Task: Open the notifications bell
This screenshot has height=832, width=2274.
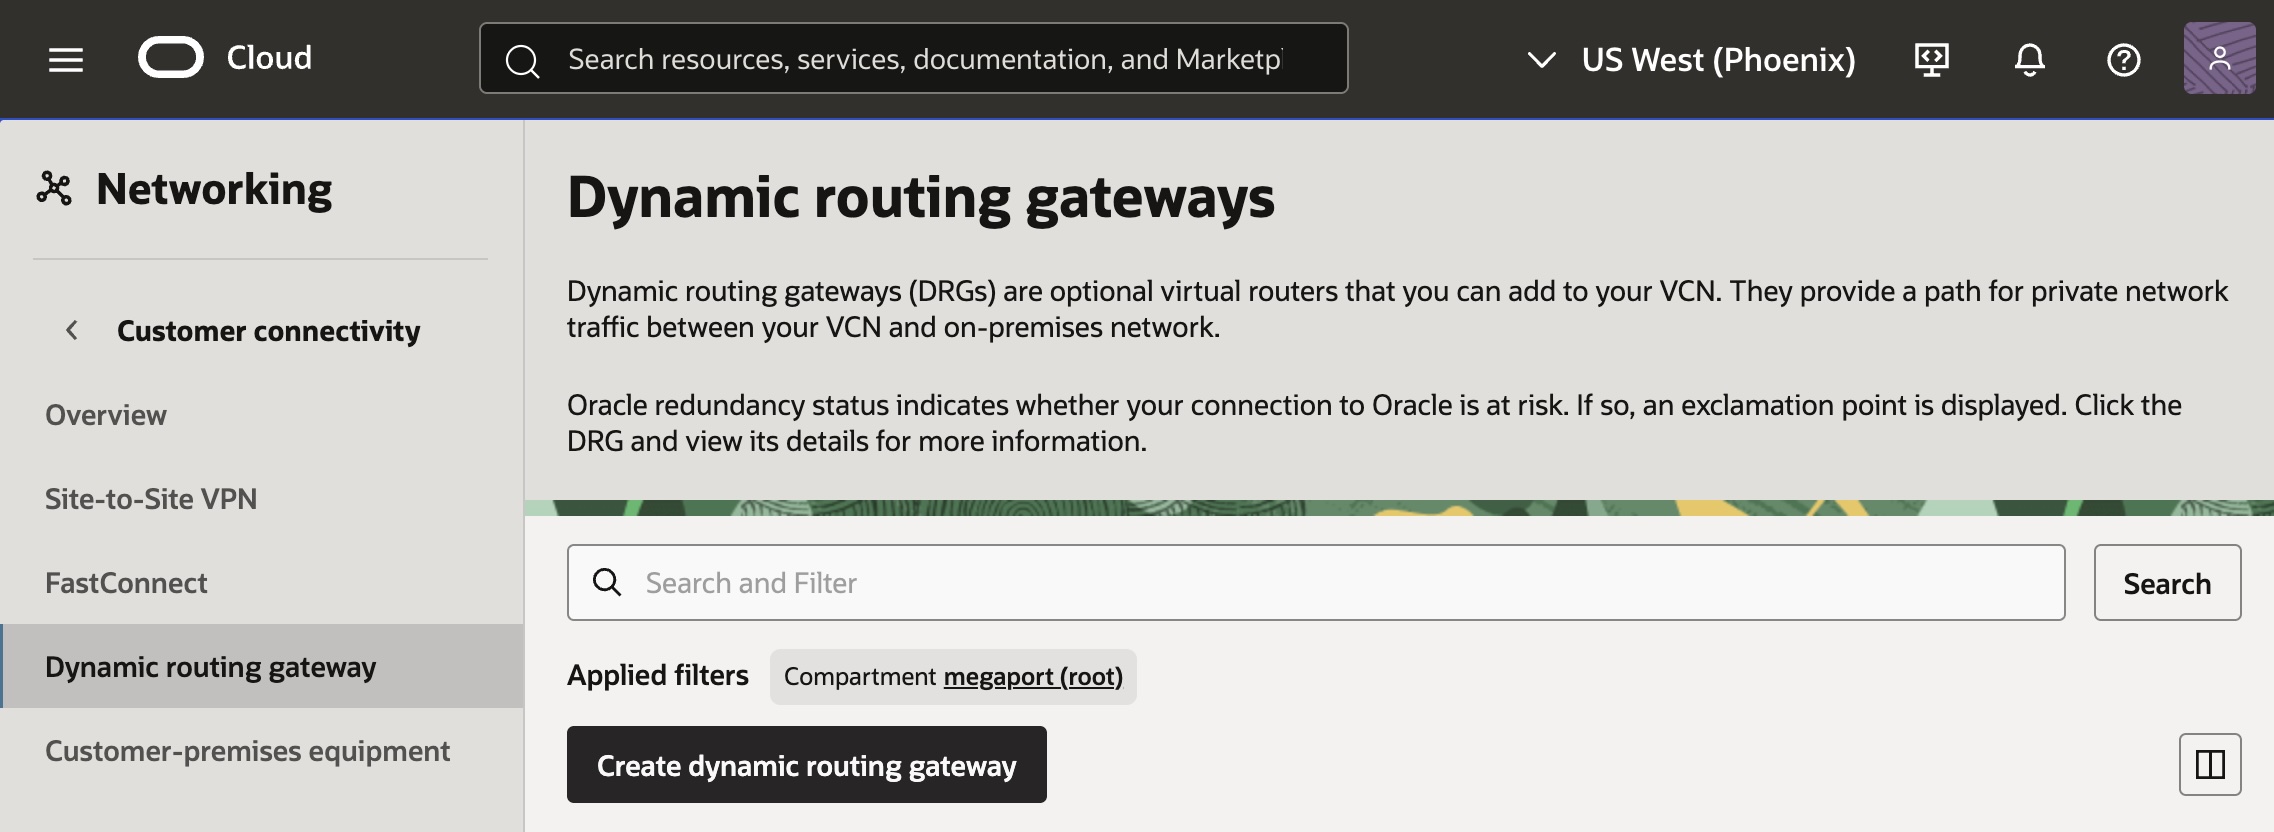Action: (x=2029, y=60)
